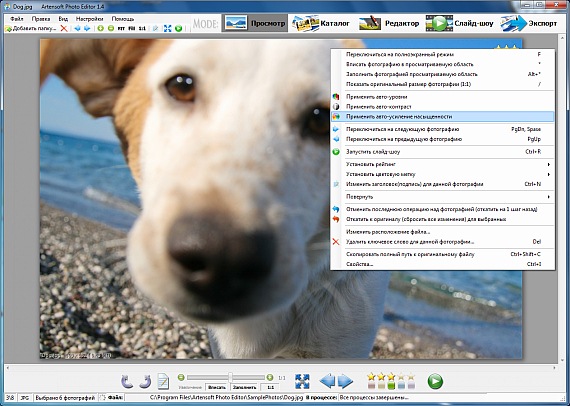
Task: Click rotate clockwise icon in bottom panel
Action: pyautogui.click(x=145, y=381)
